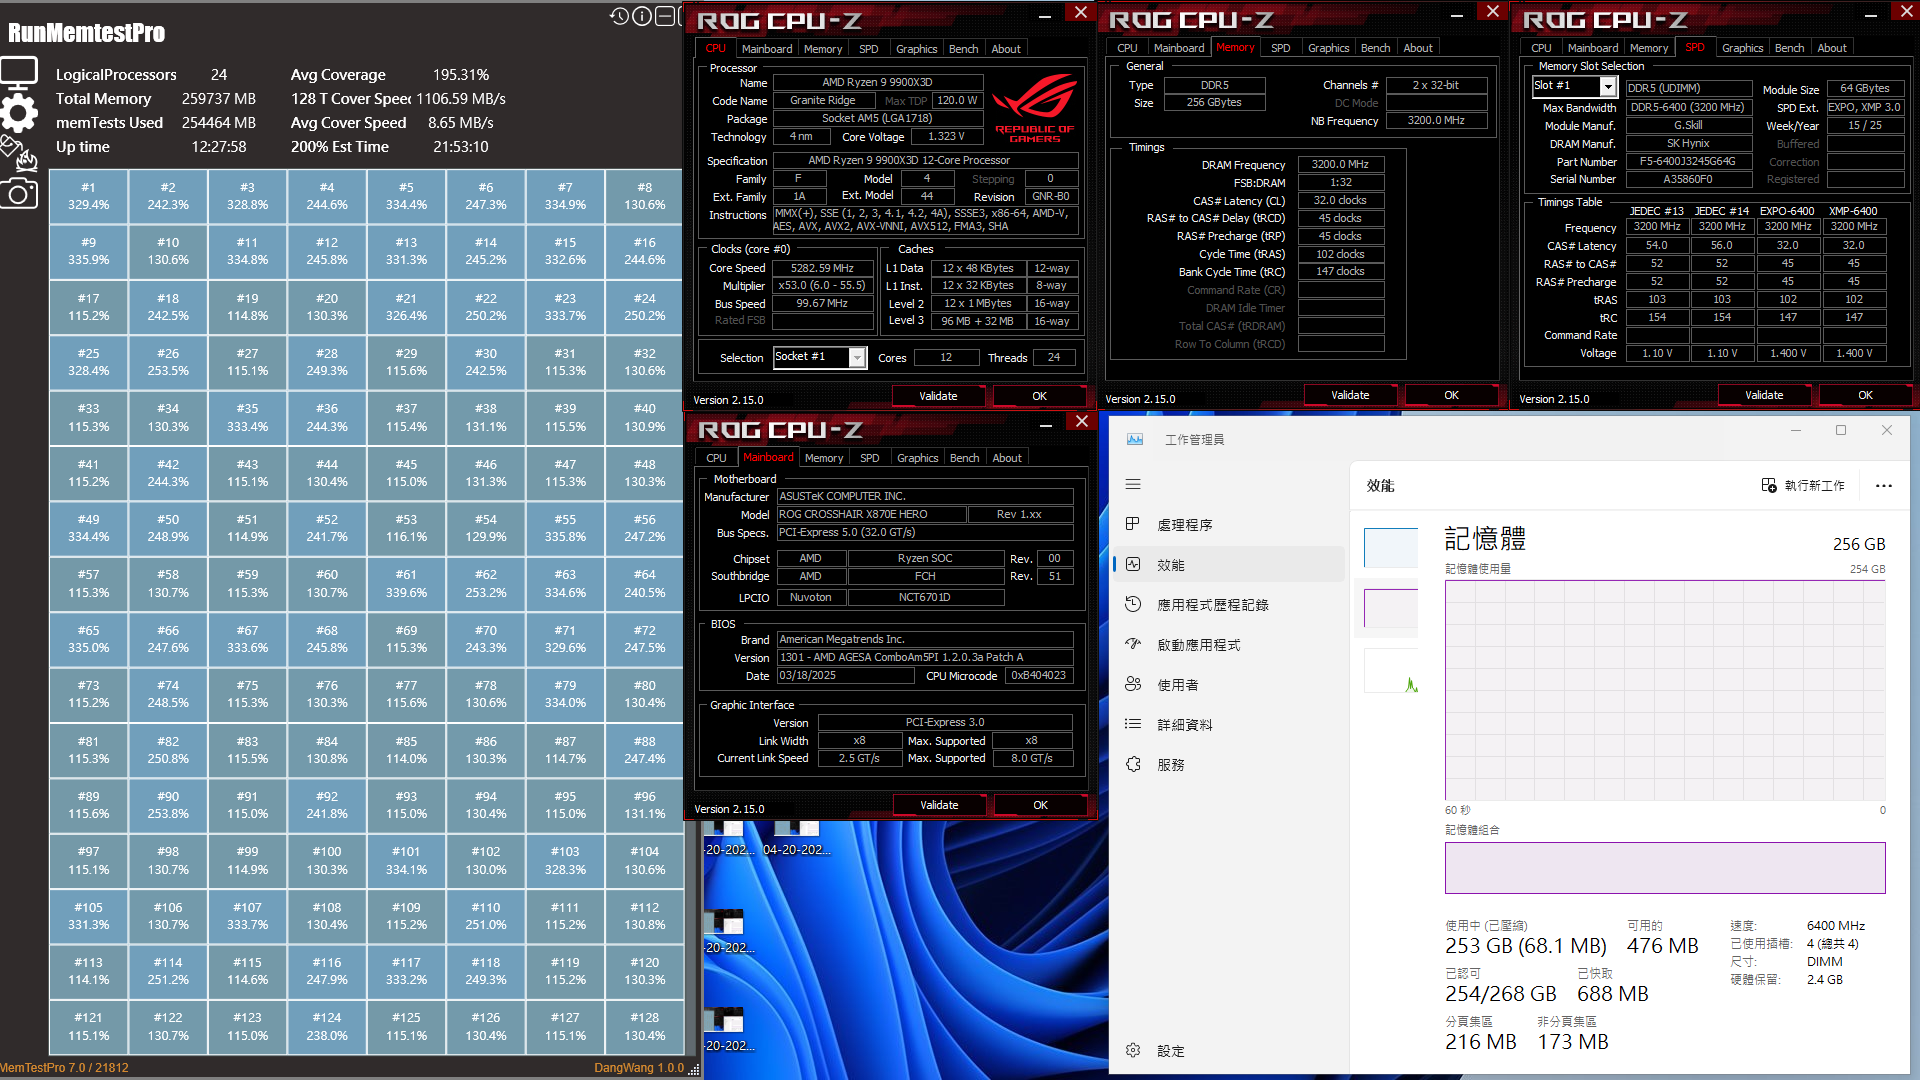
Task: Select the SPD tab in the left CPU-Z window
Action: (x=869, y=48)
